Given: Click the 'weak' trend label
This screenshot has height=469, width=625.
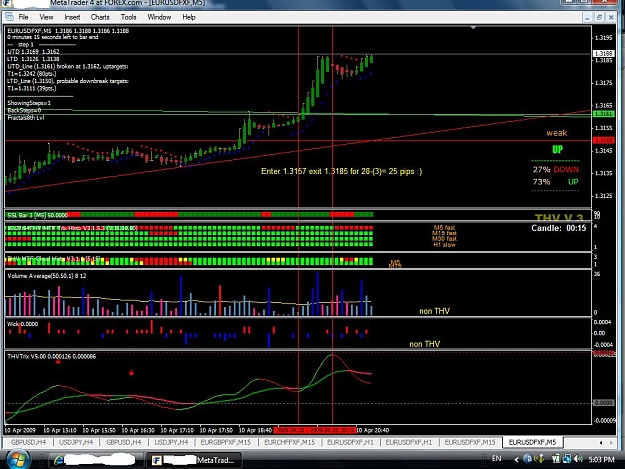Looking at the screenshot, I should pos(556,133).
